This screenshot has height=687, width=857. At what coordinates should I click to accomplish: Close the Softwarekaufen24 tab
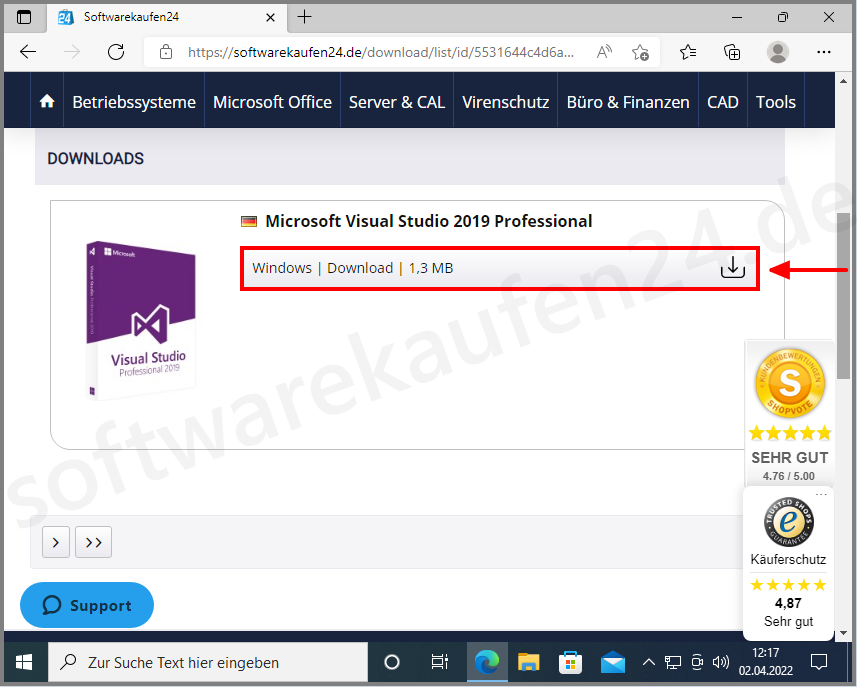click(270, 17)
